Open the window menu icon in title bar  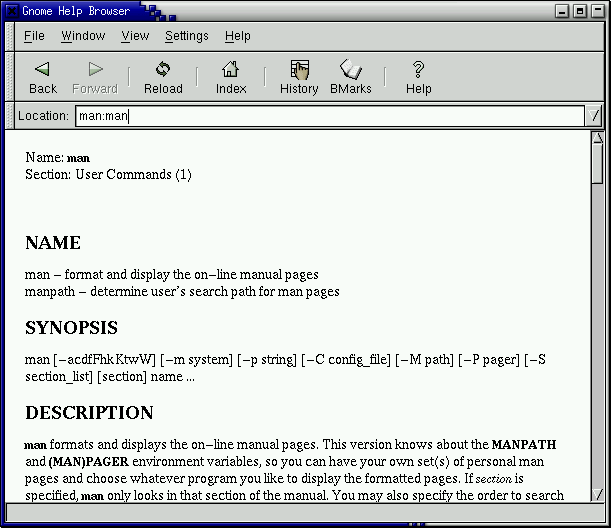[x=12, y=11]
